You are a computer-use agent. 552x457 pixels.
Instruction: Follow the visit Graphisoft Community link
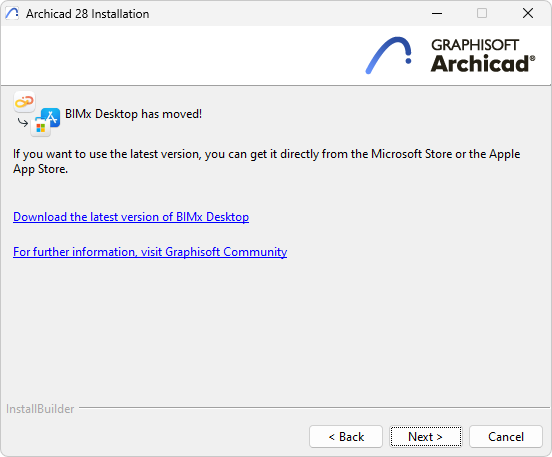tap(150, 252)
